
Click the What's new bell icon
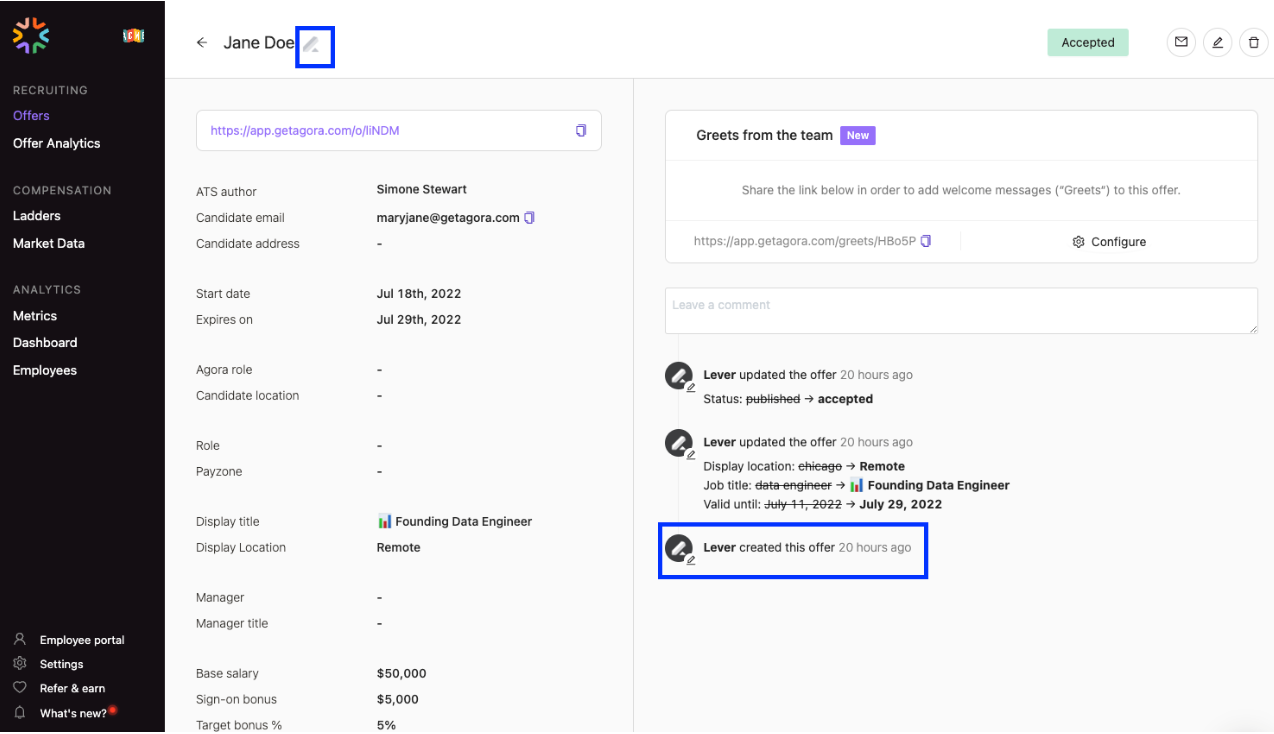[19, 712]
